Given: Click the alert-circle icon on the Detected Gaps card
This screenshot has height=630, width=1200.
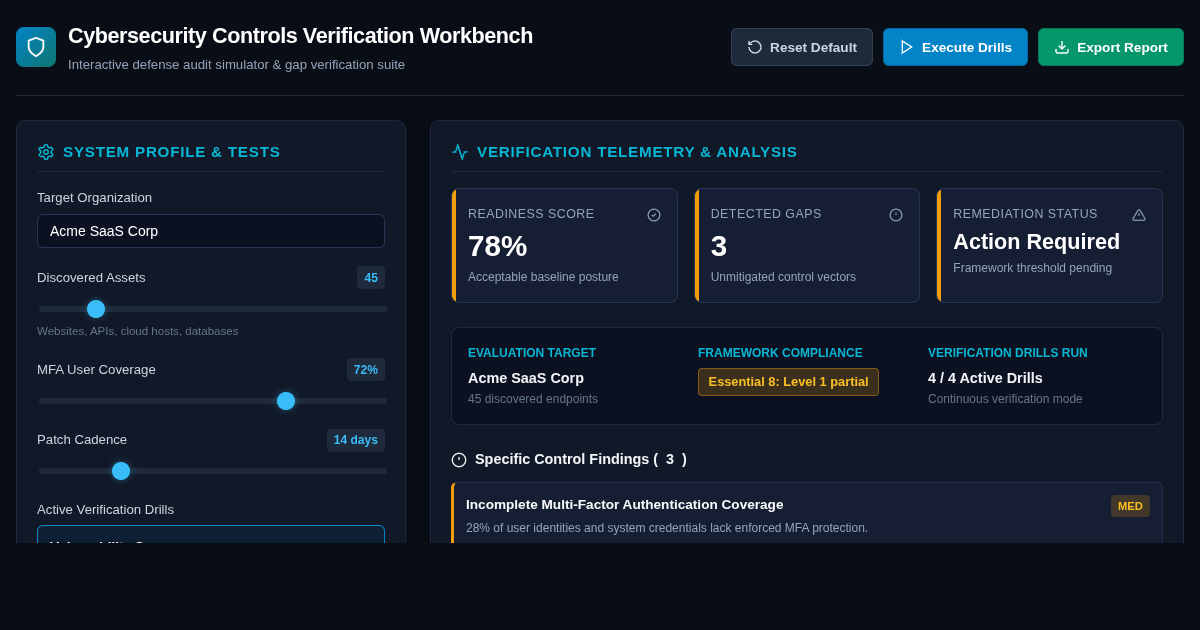Looking at the screenshot, I should [896, 215].
